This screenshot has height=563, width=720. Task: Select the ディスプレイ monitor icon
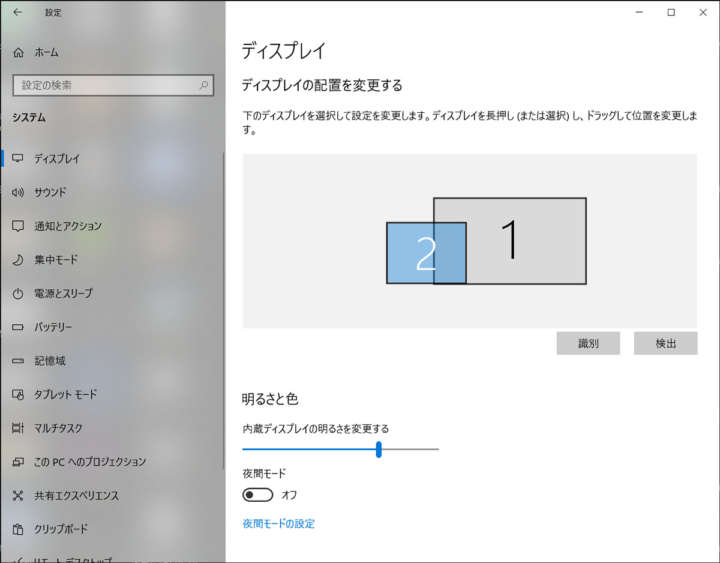click(18, 158)
